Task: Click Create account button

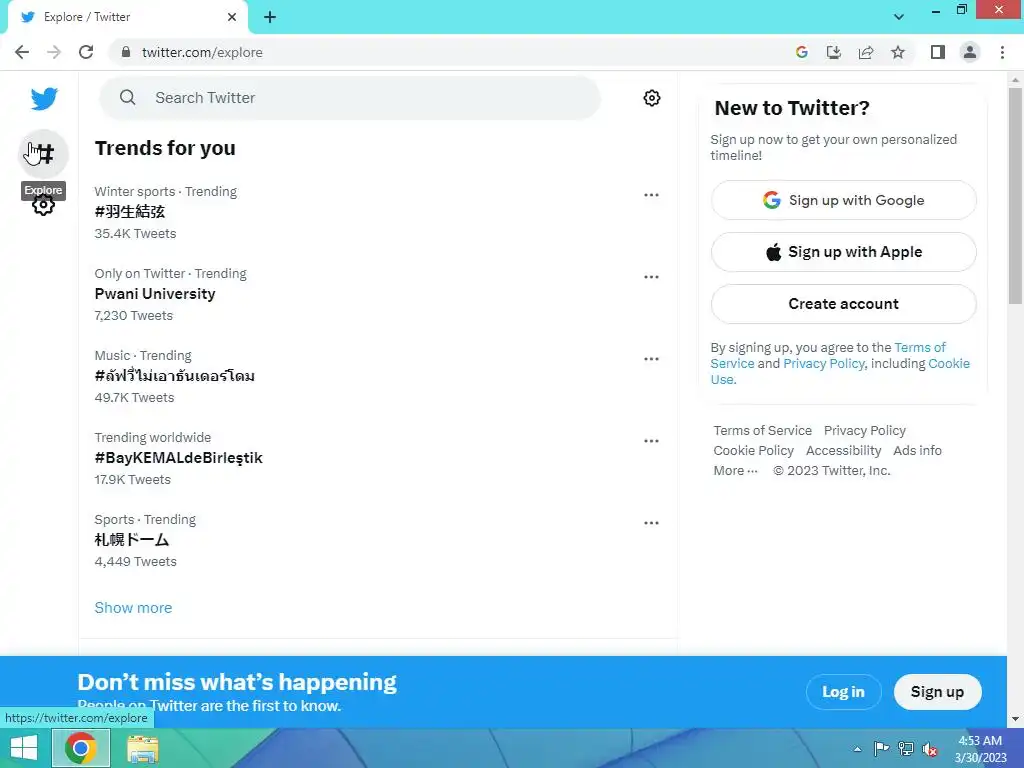Action: coord(843,304)
